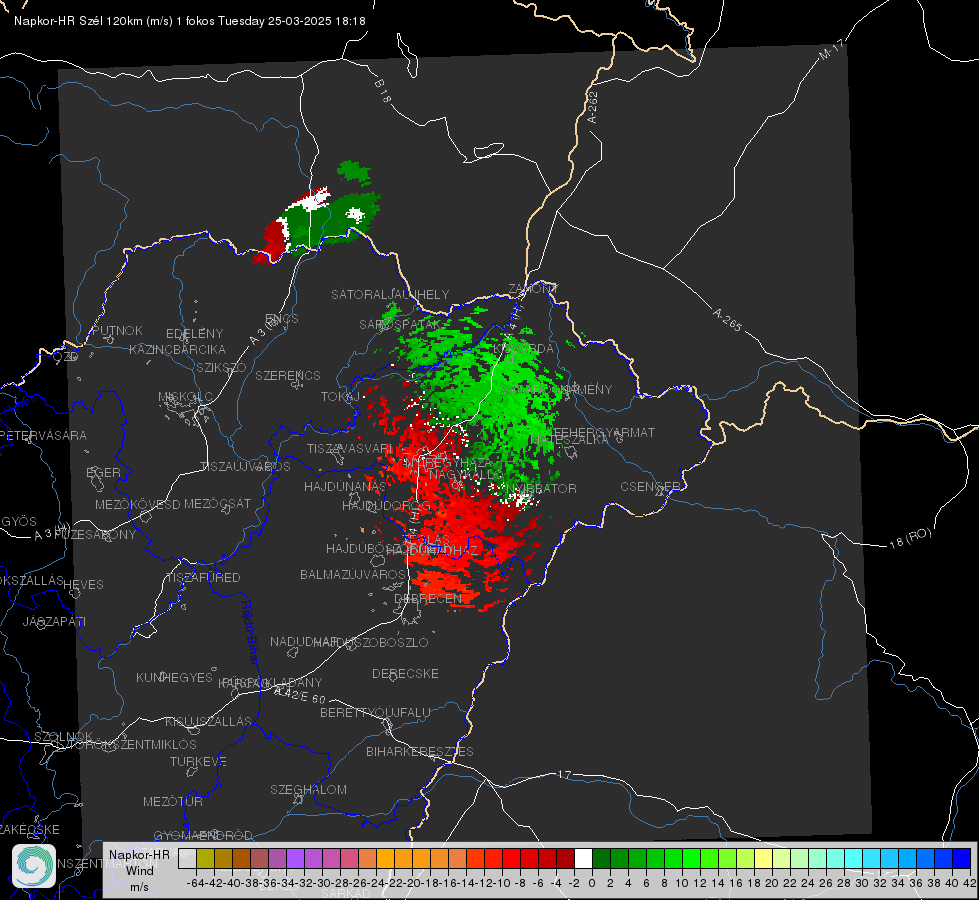
Task: Click the dark green swatch between 0 and 2
Action: [x=601, y=859]
